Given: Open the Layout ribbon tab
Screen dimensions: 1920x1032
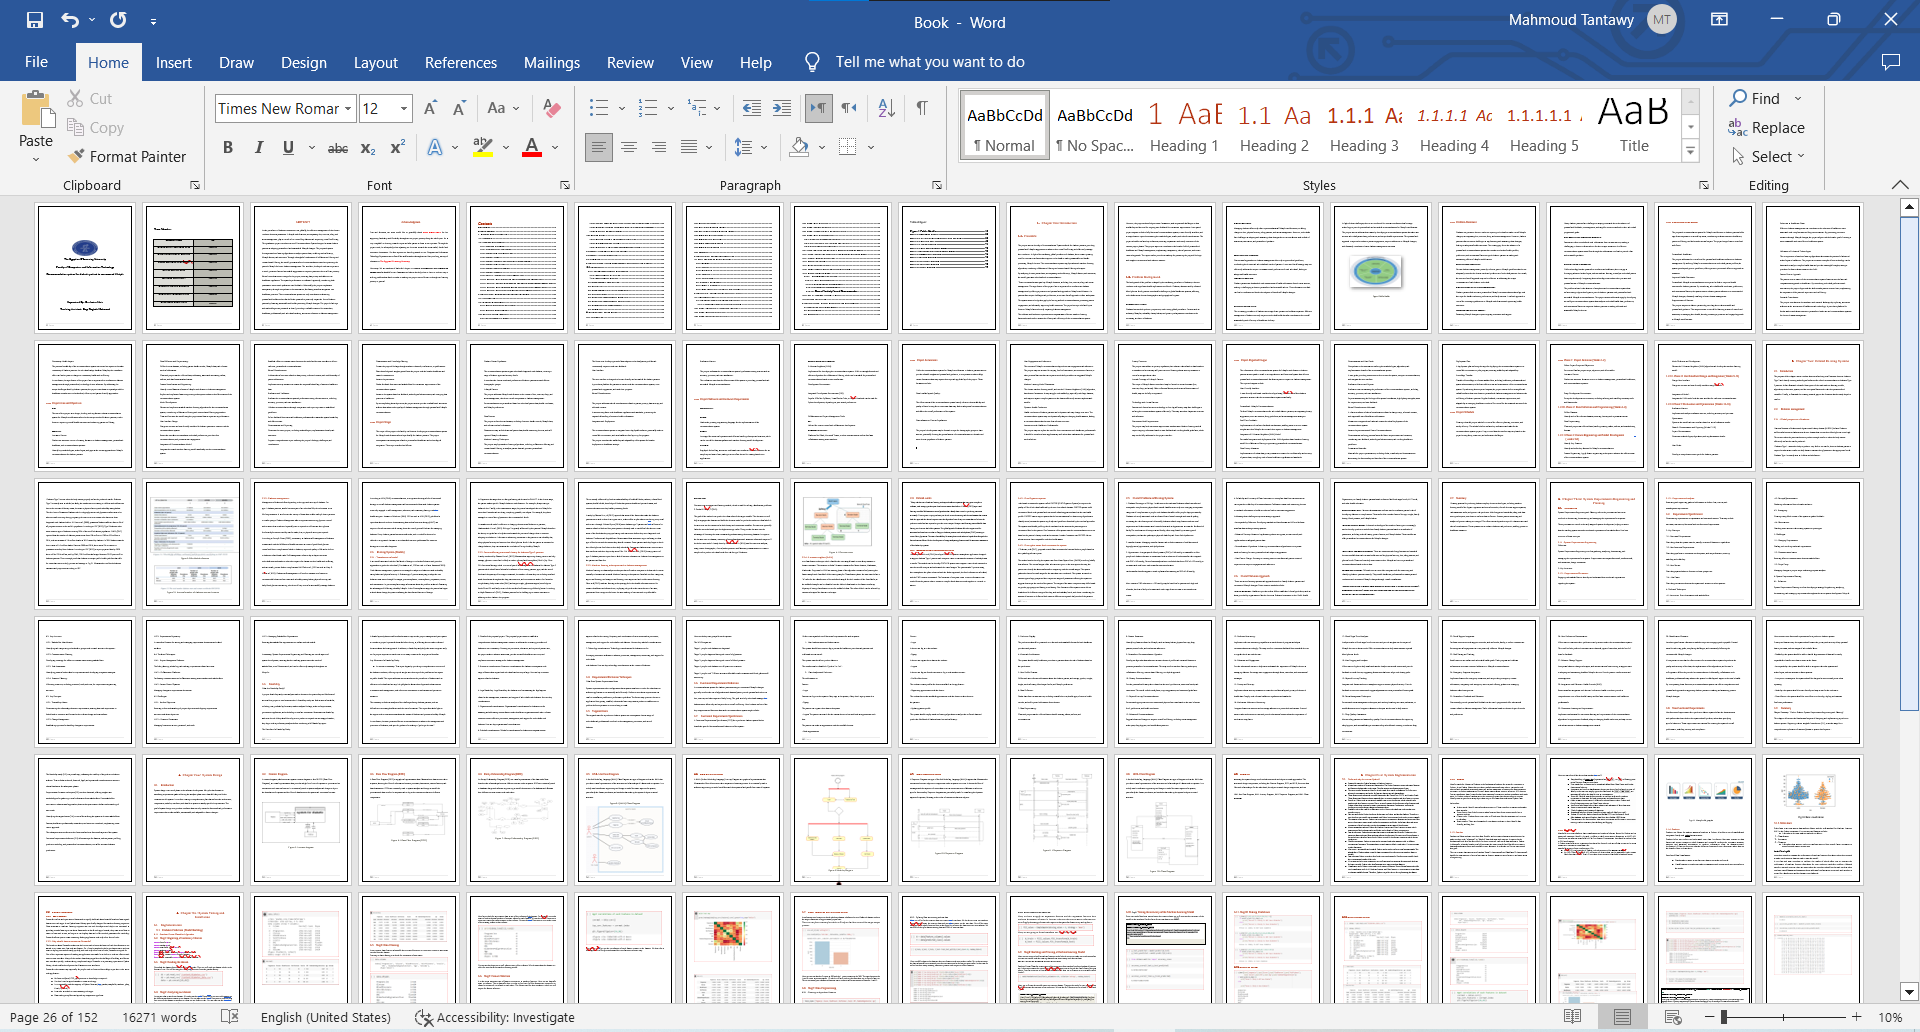Looking at the screenshot, I should click(x=375, y=62).
